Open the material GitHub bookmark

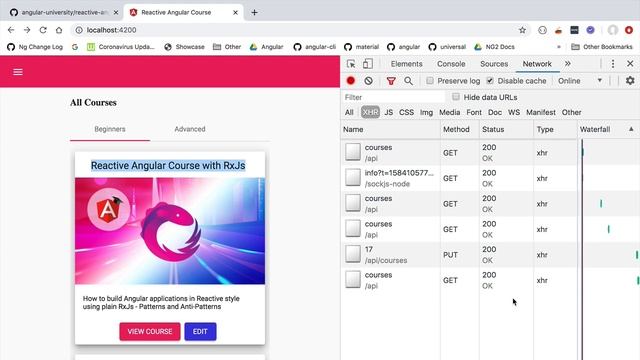[362, 47]
